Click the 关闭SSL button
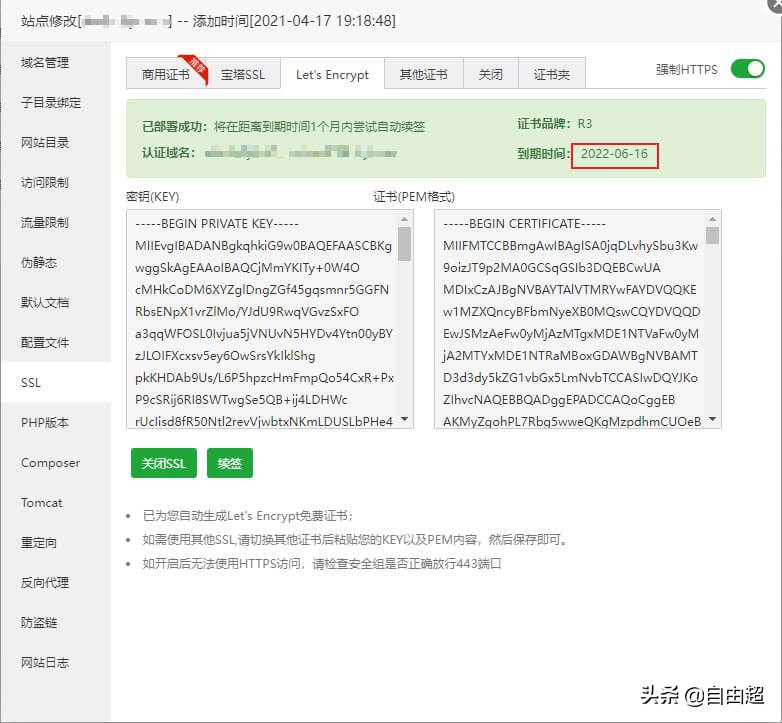This screenshot has height=723, width=782. point(164,463)
